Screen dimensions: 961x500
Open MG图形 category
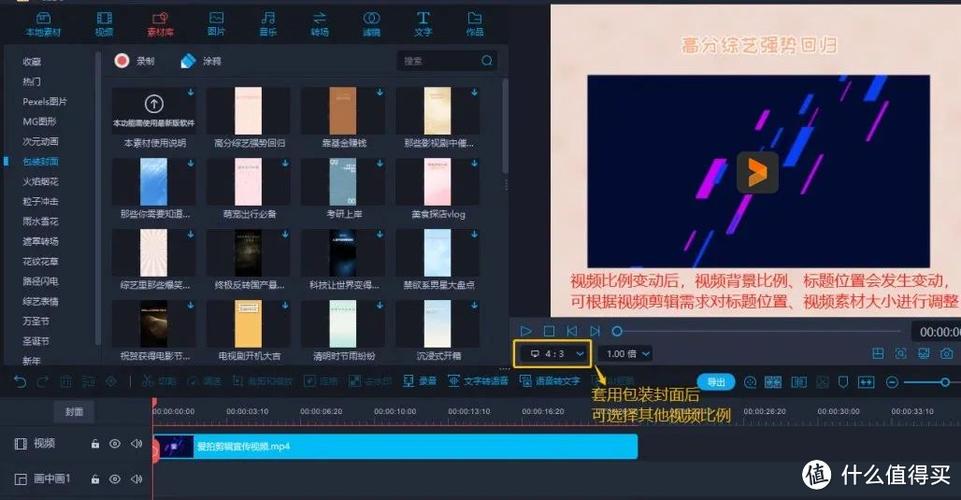click(39, 121)
